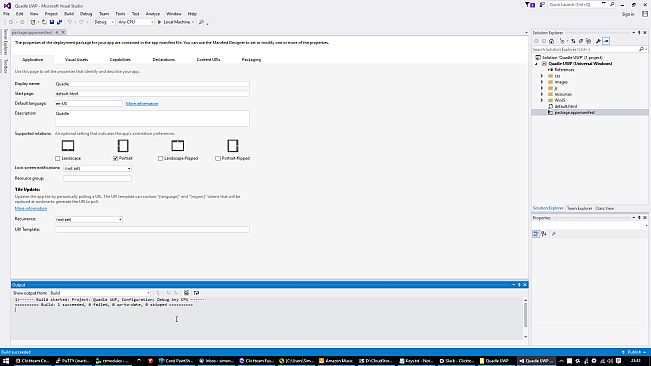Click the Categorized view icon in Properties
This screenshot has width=651, height=366.
[x=536, y=234]
